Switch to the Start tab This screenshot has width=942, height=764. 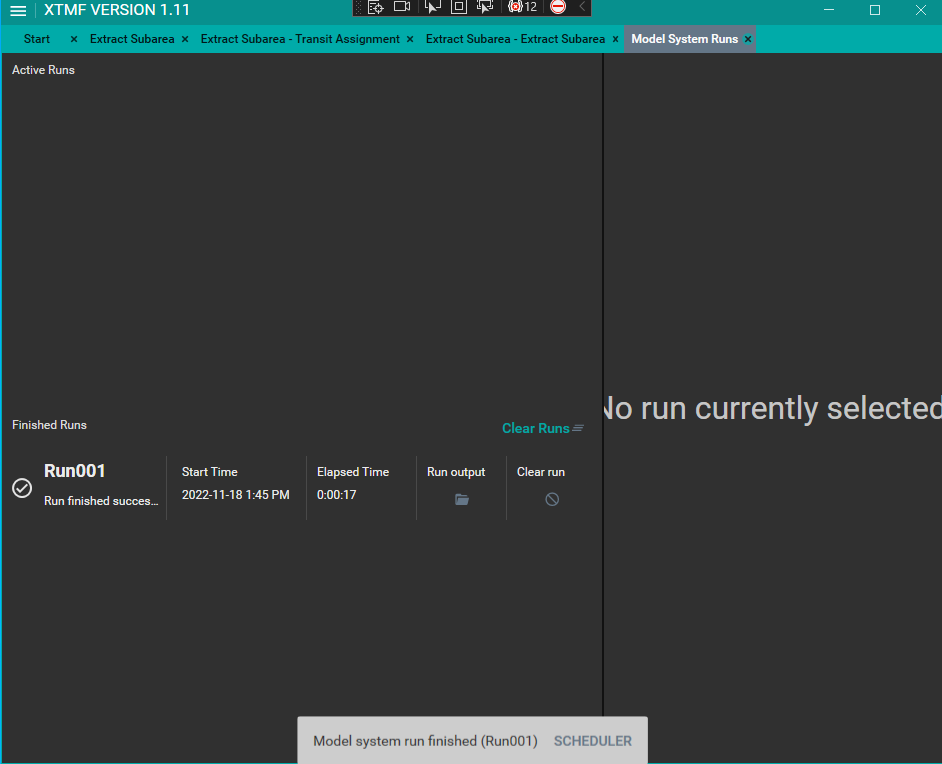tap(37, 39)
